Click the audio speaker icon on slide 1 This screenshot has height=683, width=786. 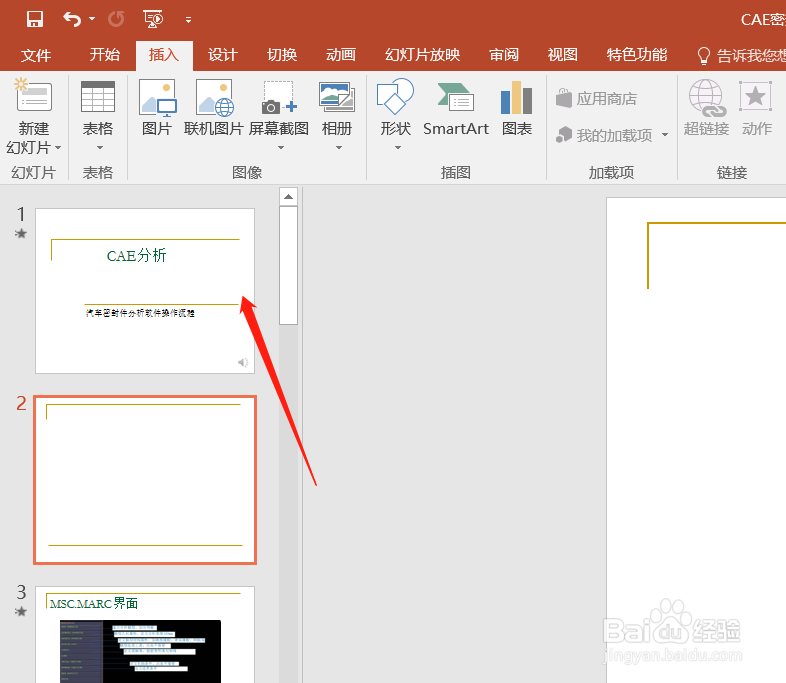coord(243,362)
